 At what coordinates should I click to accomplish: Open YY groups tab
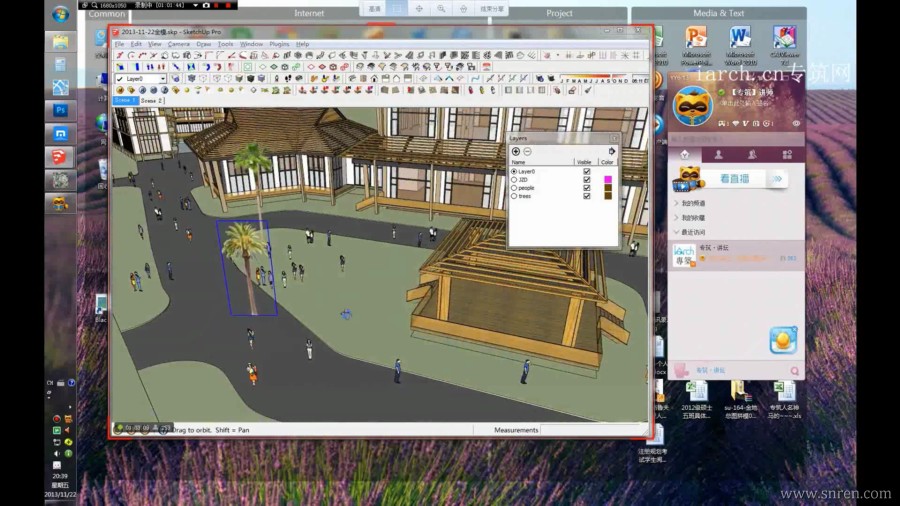point(752,154)
